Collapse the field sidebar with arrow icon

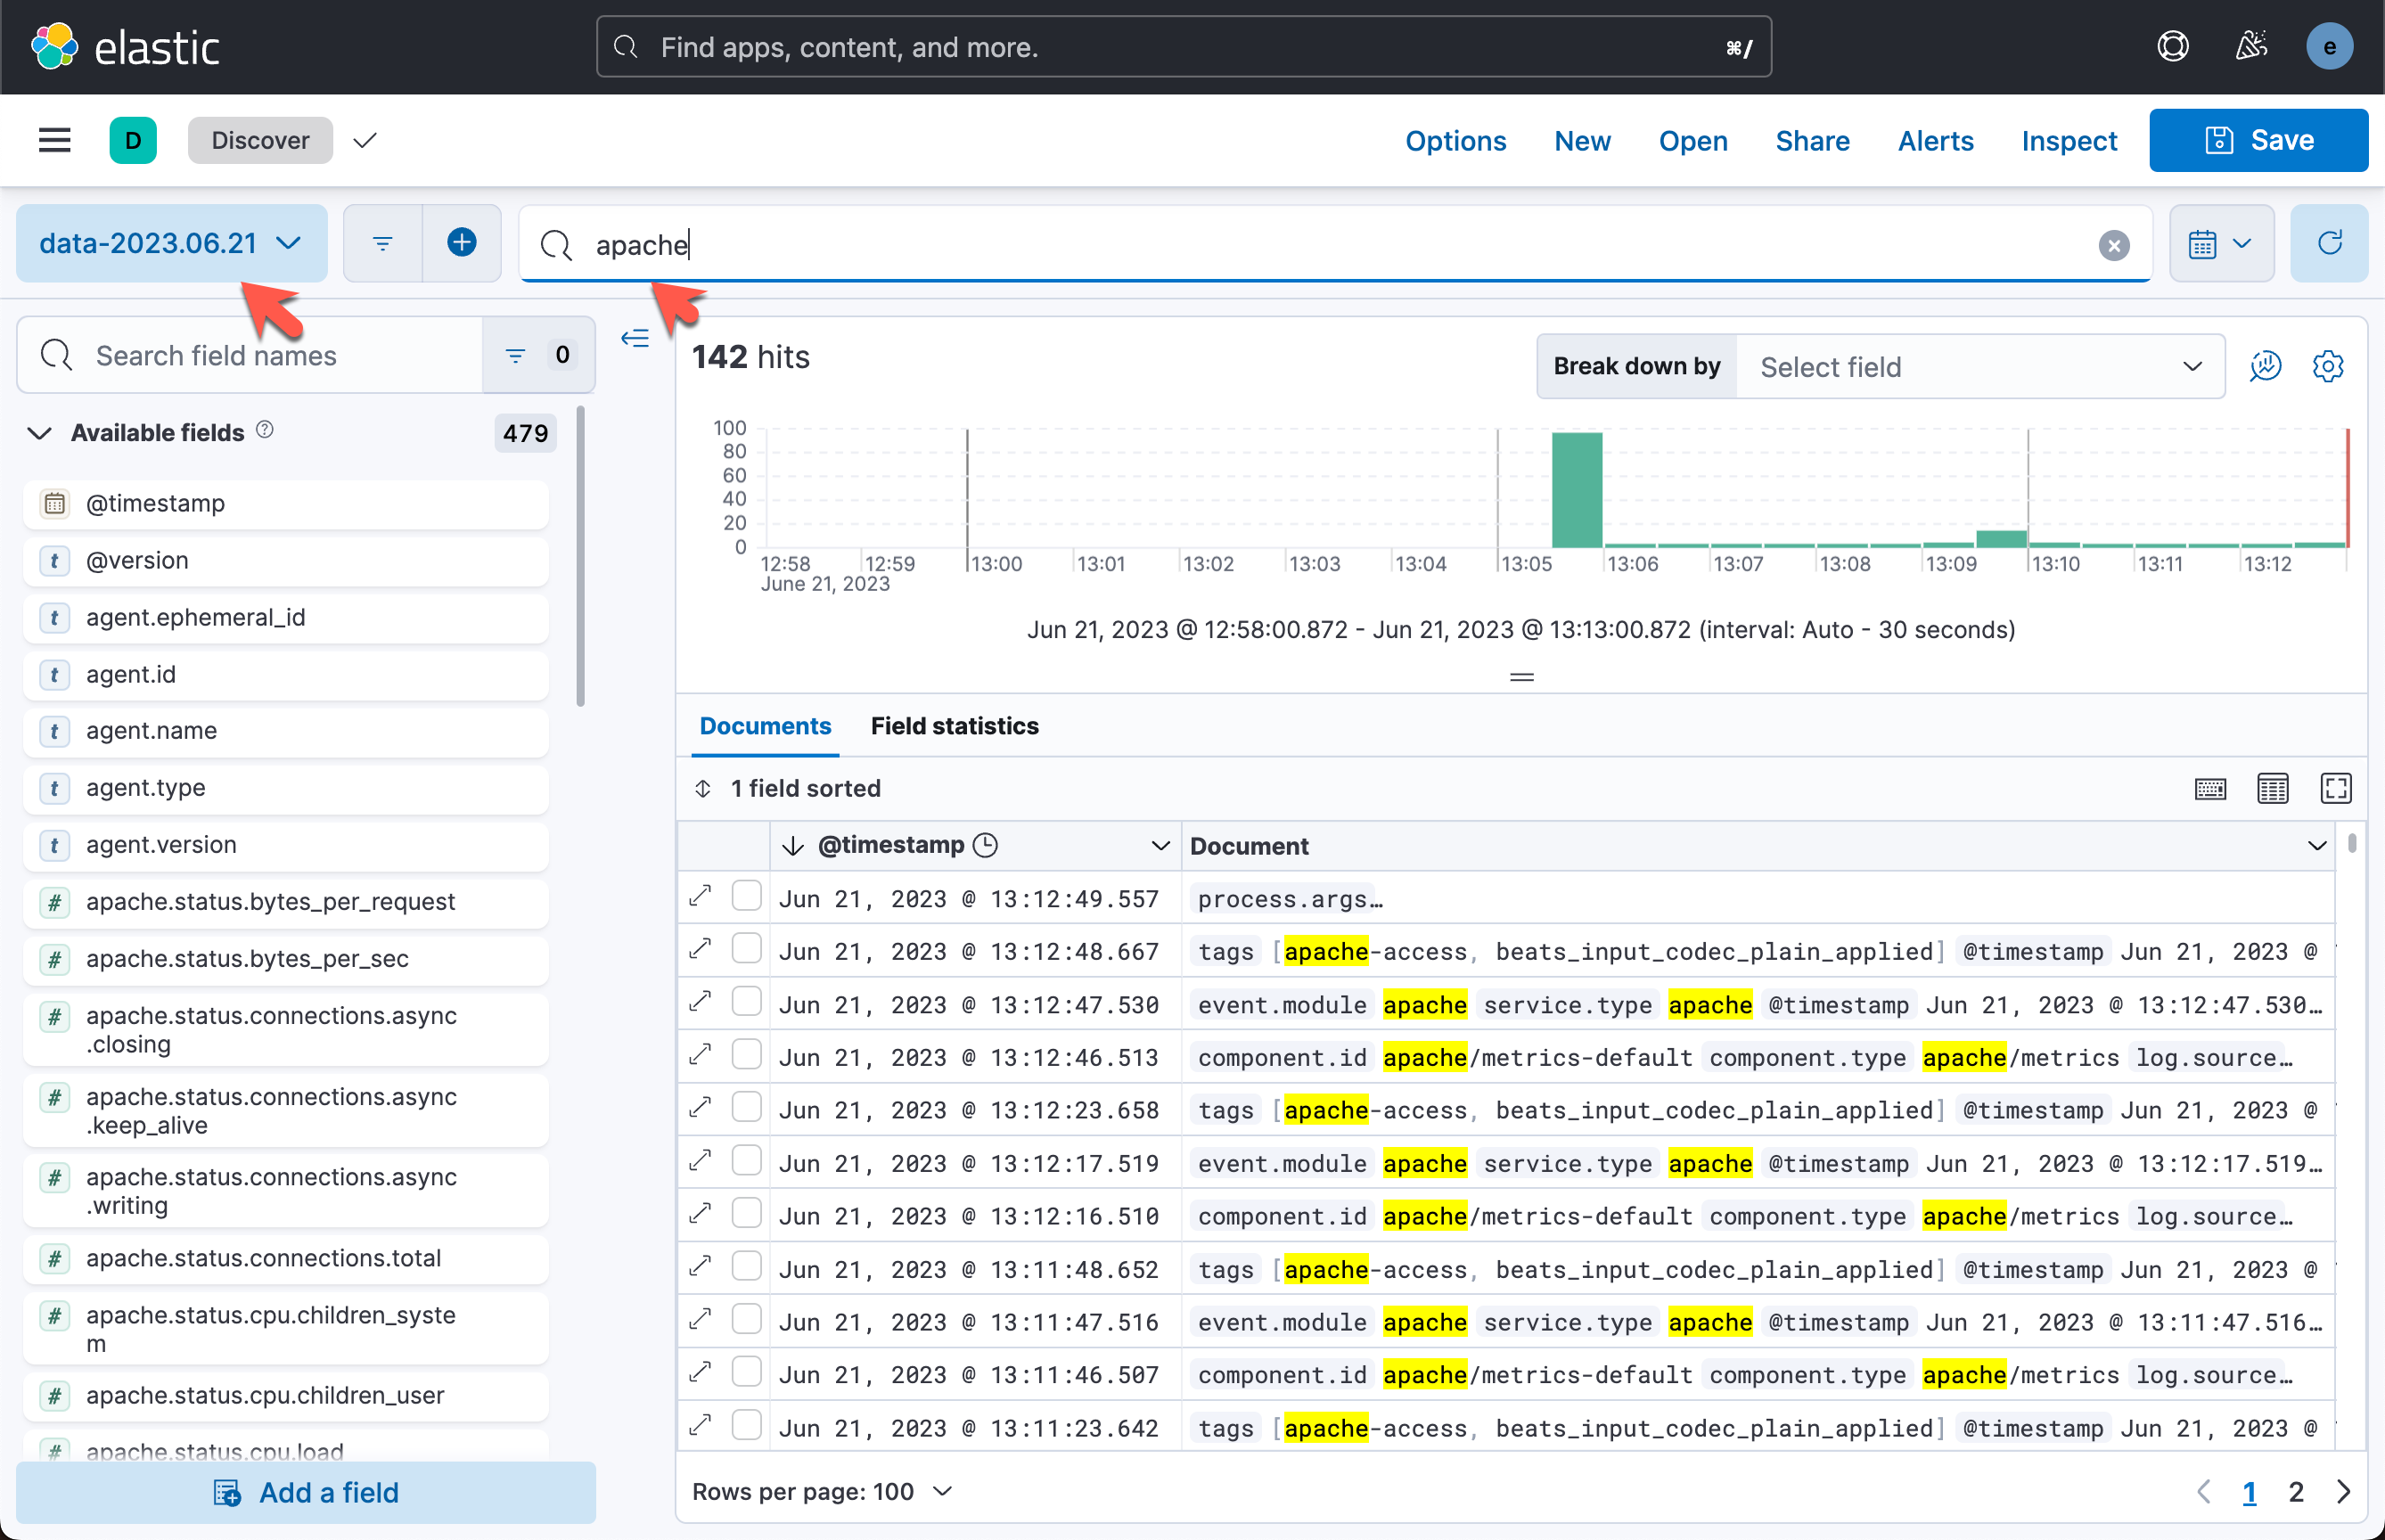635,339
